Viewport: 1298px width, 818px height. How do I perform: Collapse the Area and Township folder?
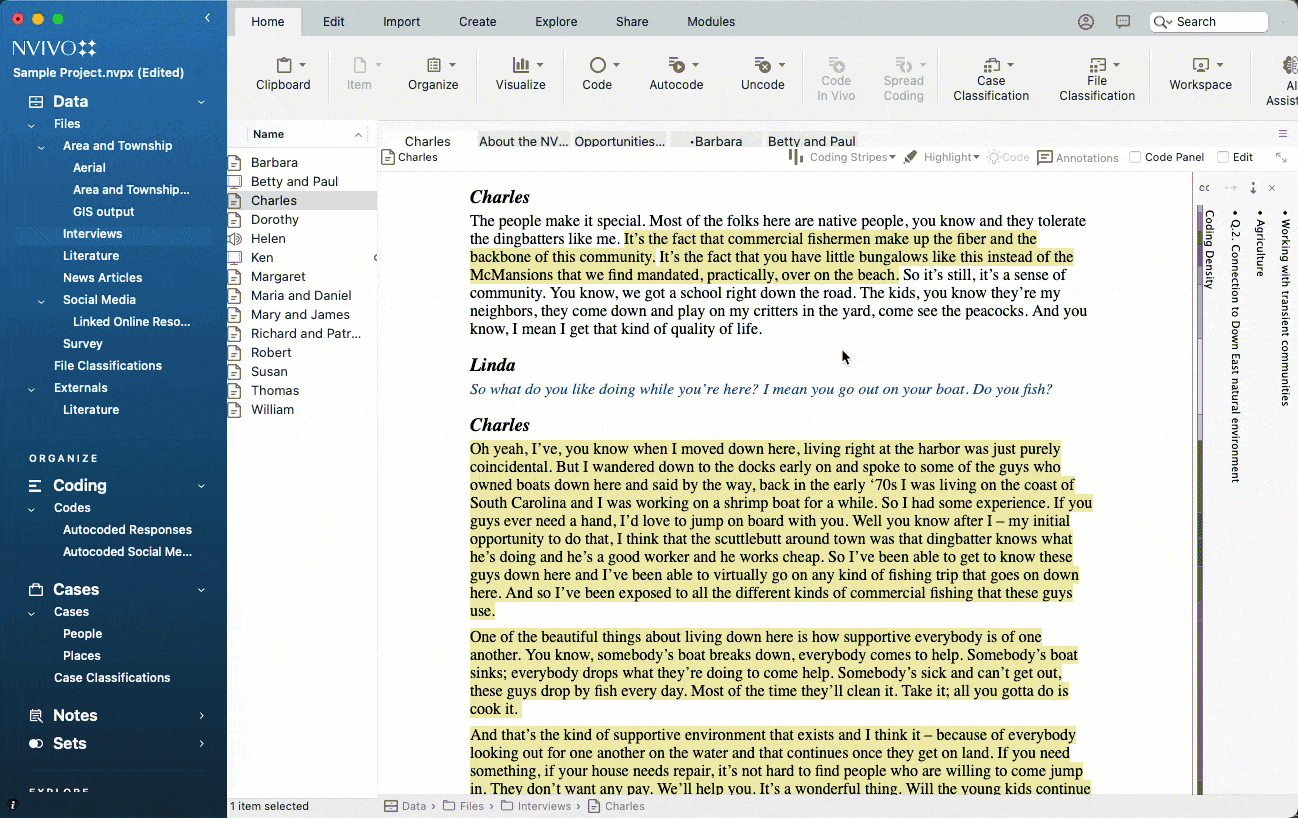(x=41, y=147)
